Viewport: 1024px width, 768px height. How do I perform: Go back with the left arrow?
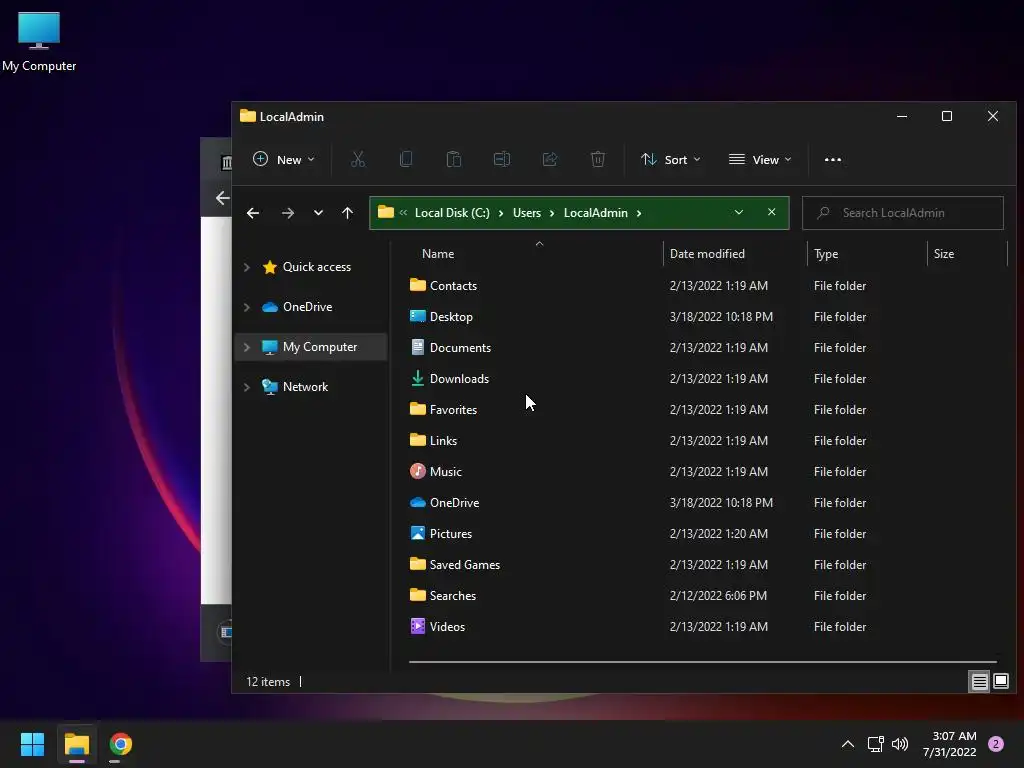pyautogui.click(x=253, y=213)
